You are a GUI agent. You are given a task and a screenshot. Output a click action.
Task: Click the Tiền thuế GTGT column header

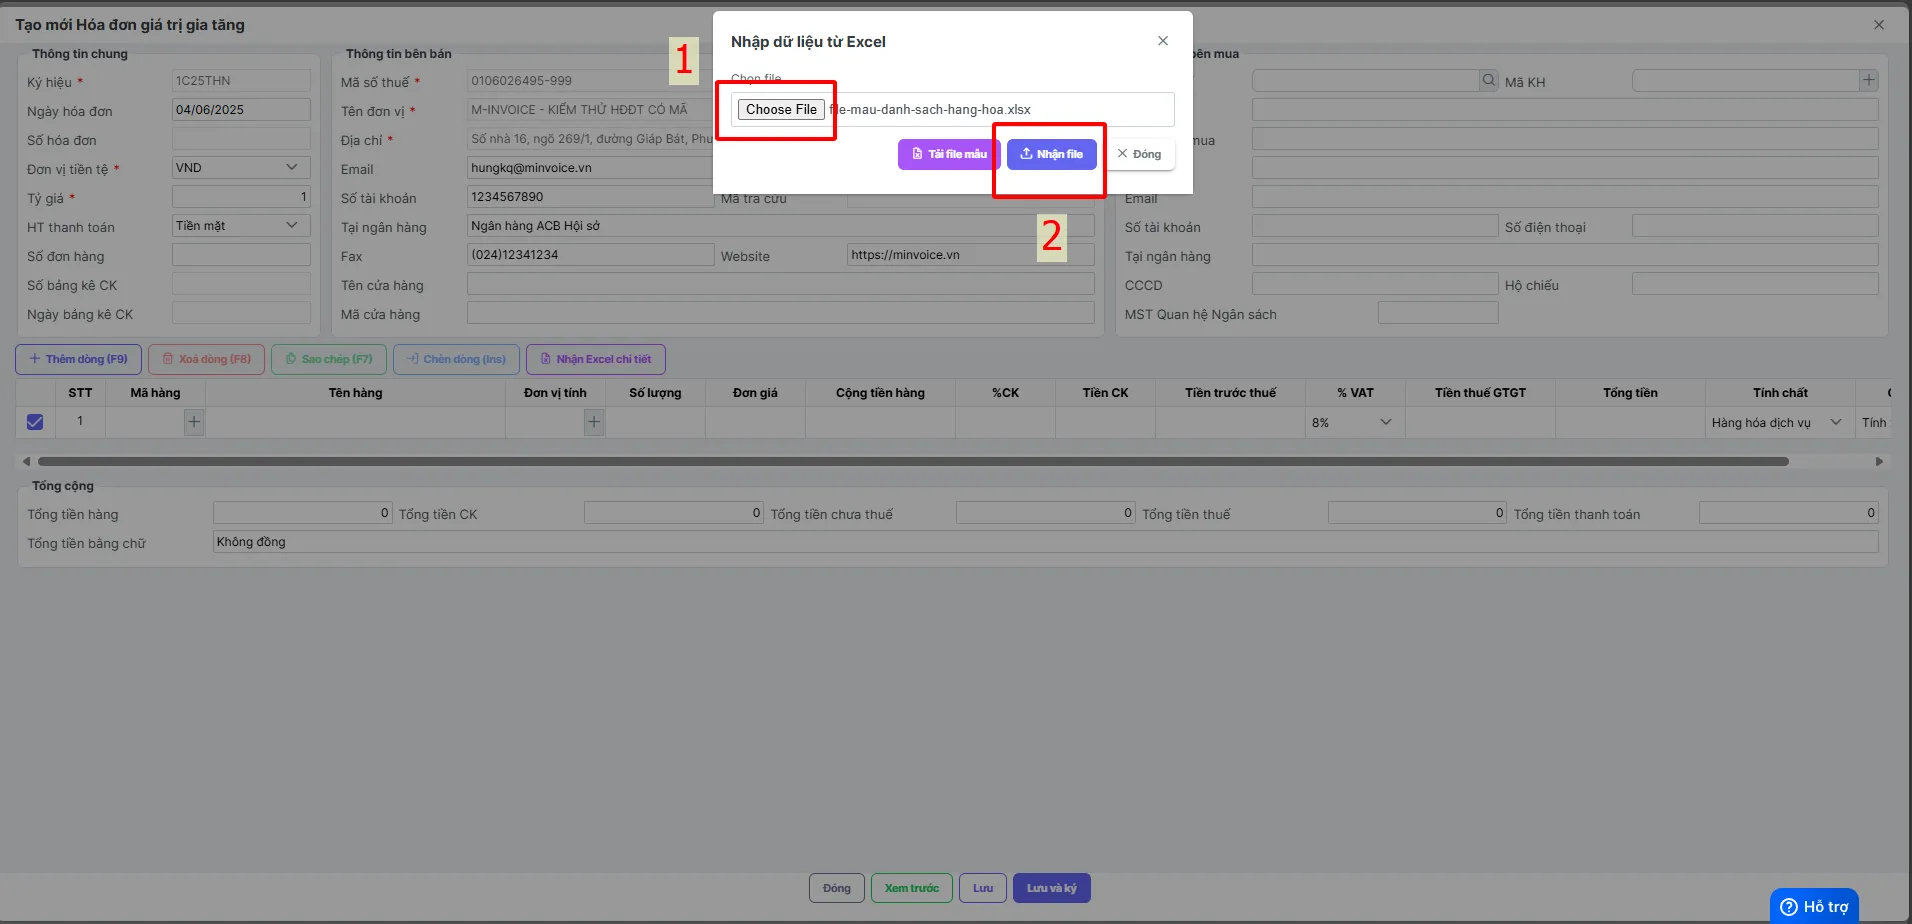pyautogui.click(x=1480, y=393)
